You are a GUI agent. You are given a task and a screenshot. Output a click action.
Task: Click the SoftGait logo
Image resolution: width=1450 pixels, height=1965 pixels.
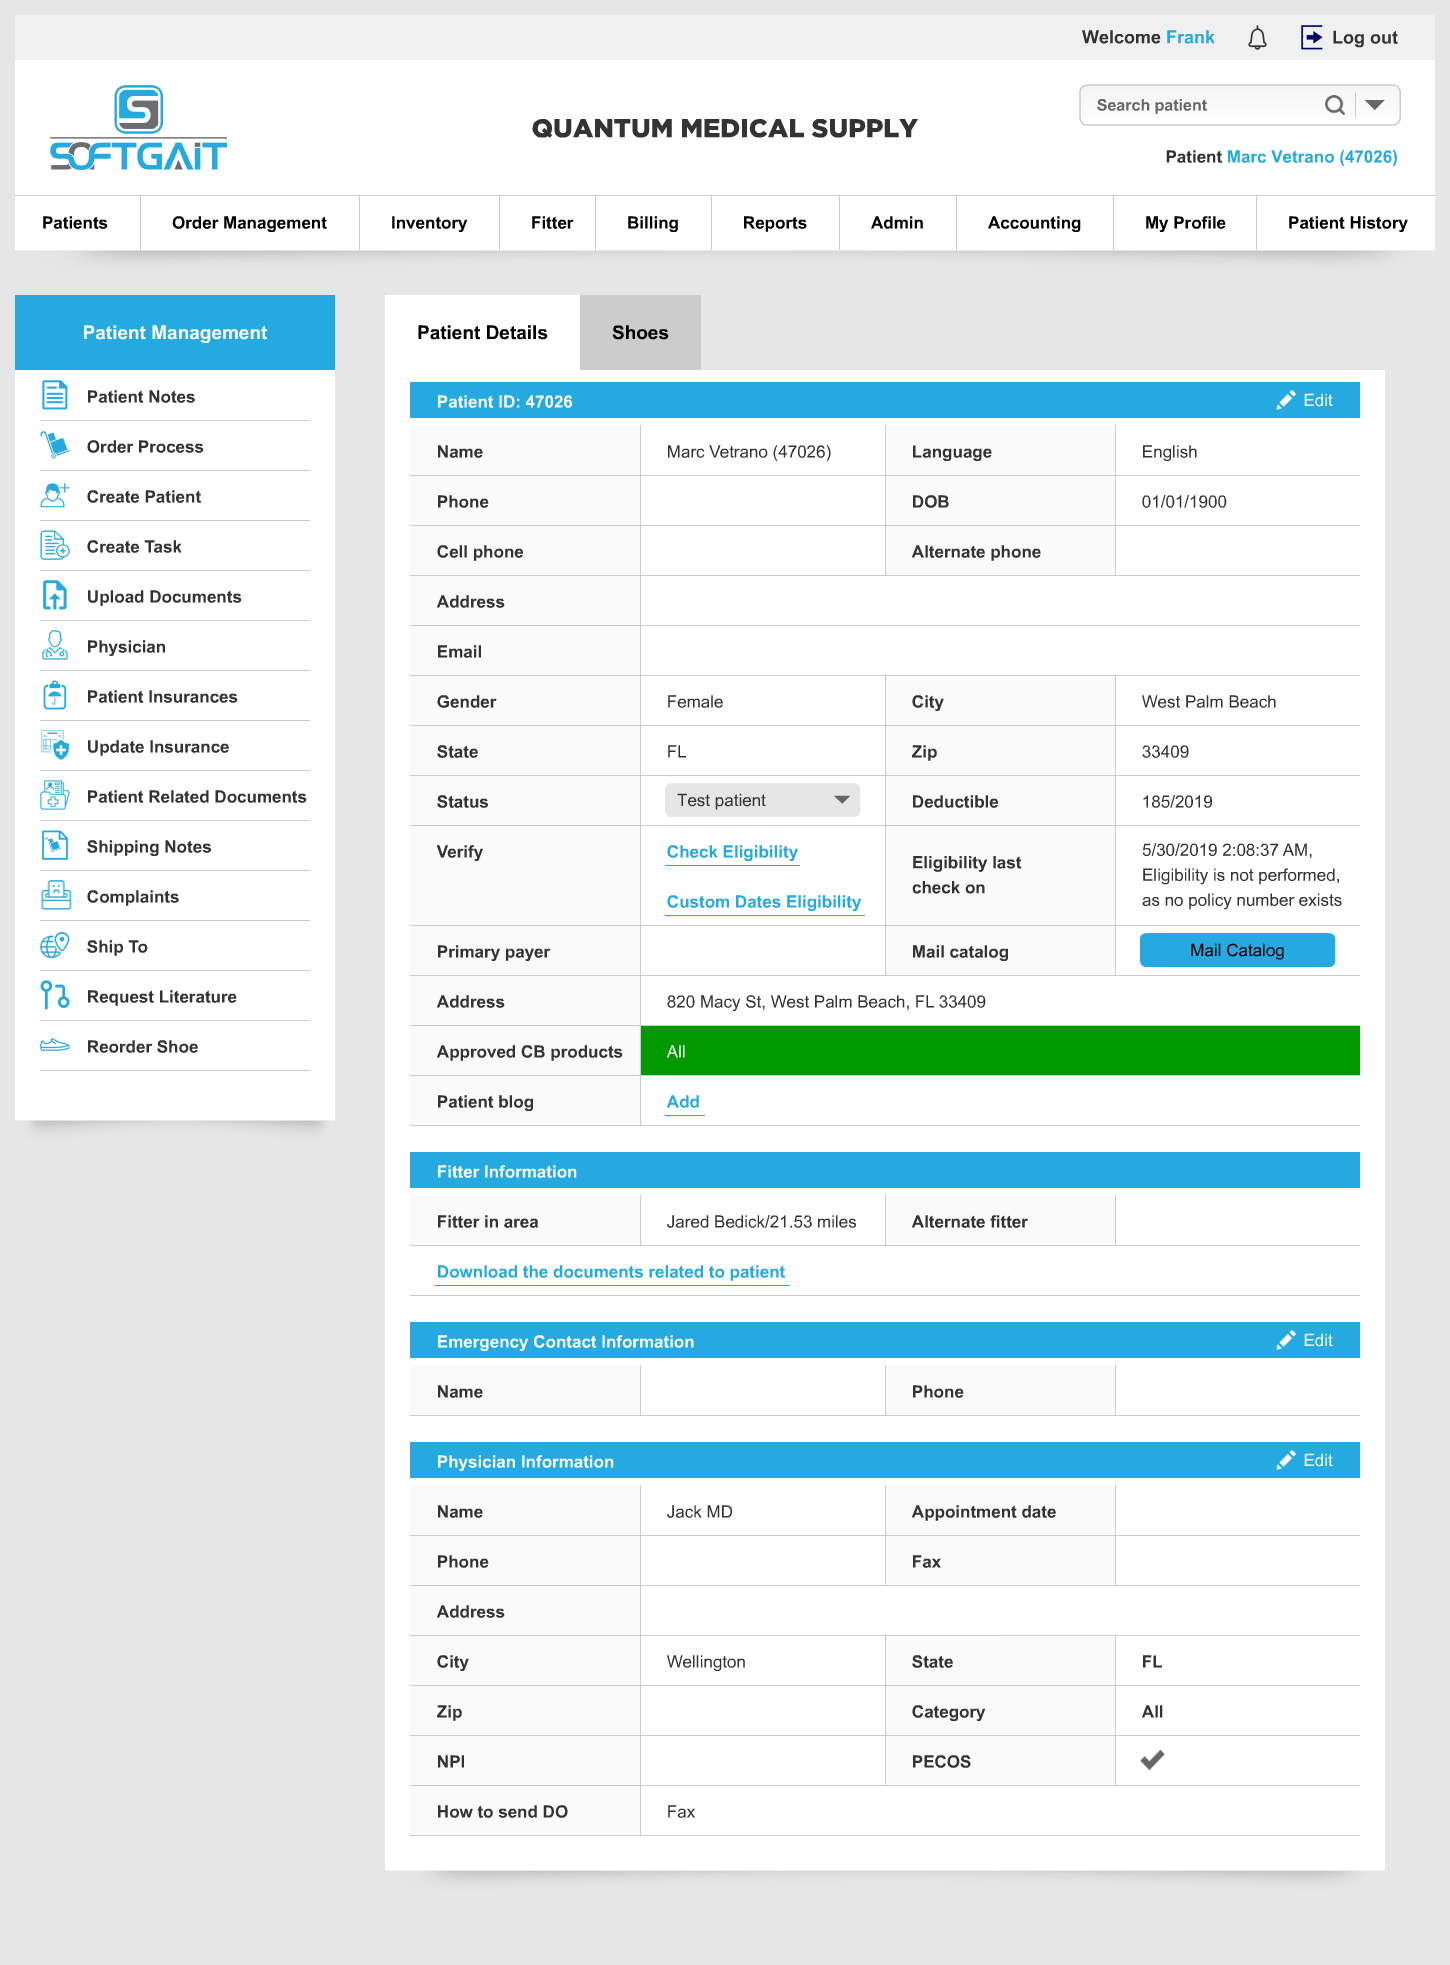[x=138, y=128]
